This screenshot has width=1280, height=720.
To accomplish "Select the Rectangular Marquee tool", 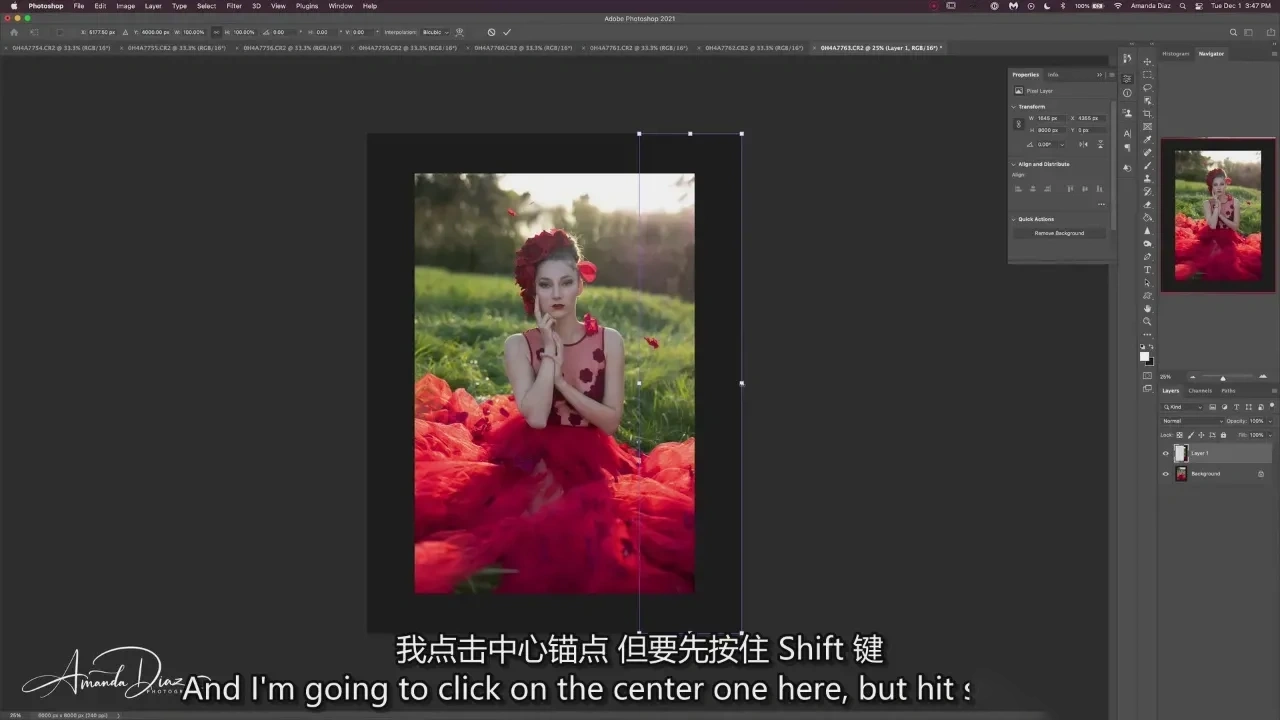I will pyautogui.click(x=1147, y=75).
